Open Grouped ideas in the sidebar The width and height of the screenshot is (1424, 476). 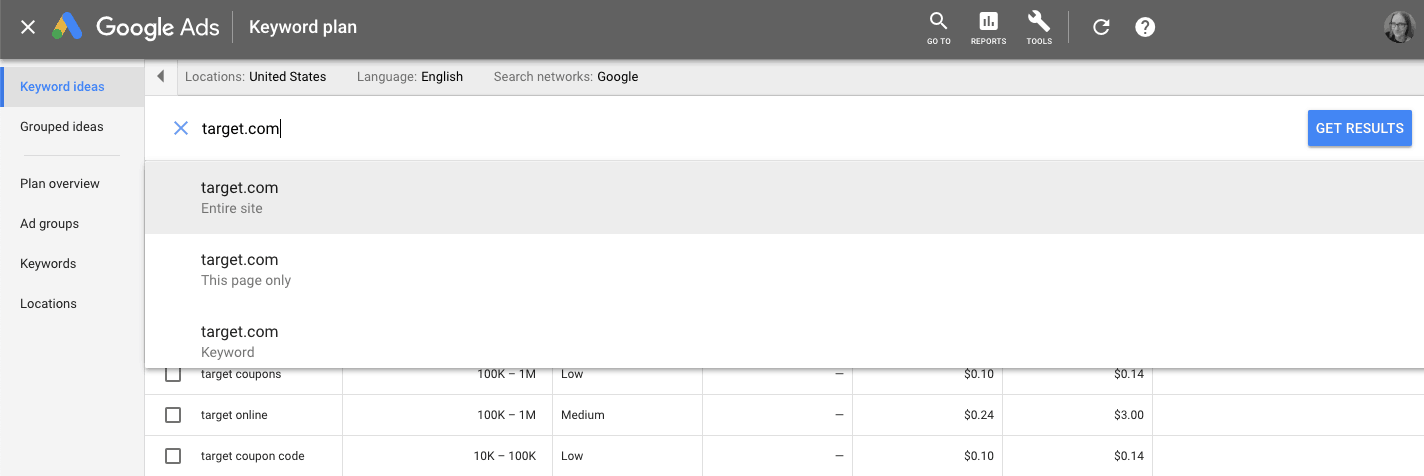[62, 127]
